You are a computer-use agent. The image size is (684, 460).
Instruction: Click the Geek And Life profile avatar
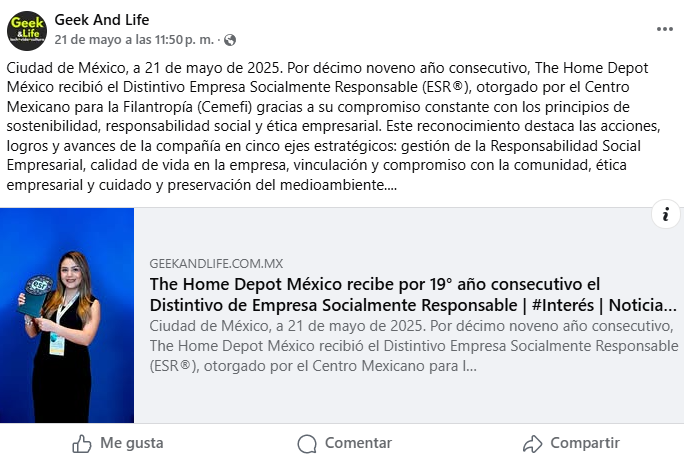pyautogui.click(x=27, y=31)
